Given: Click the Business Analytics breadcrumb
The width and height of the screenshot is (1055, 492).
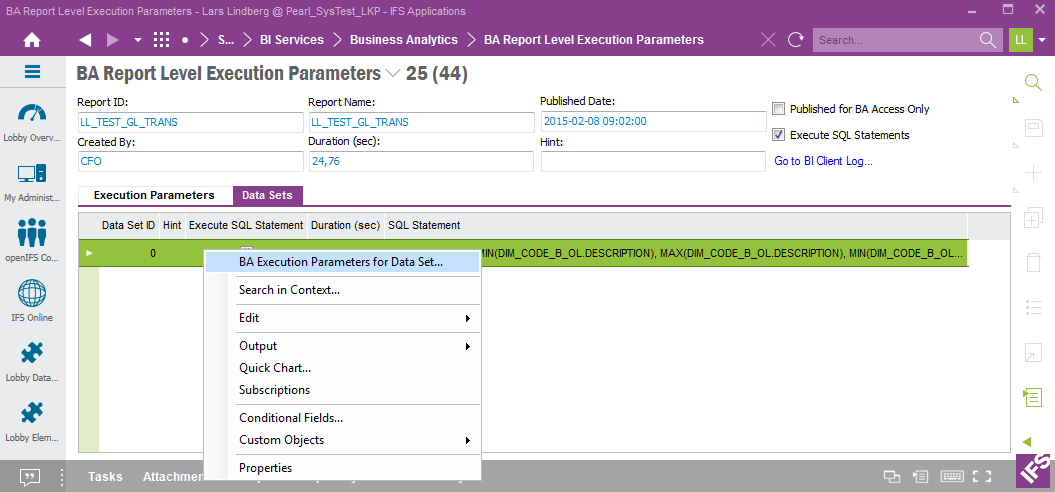Looking at the screenshot, I should pyautogui.click(x=404, y=40).
